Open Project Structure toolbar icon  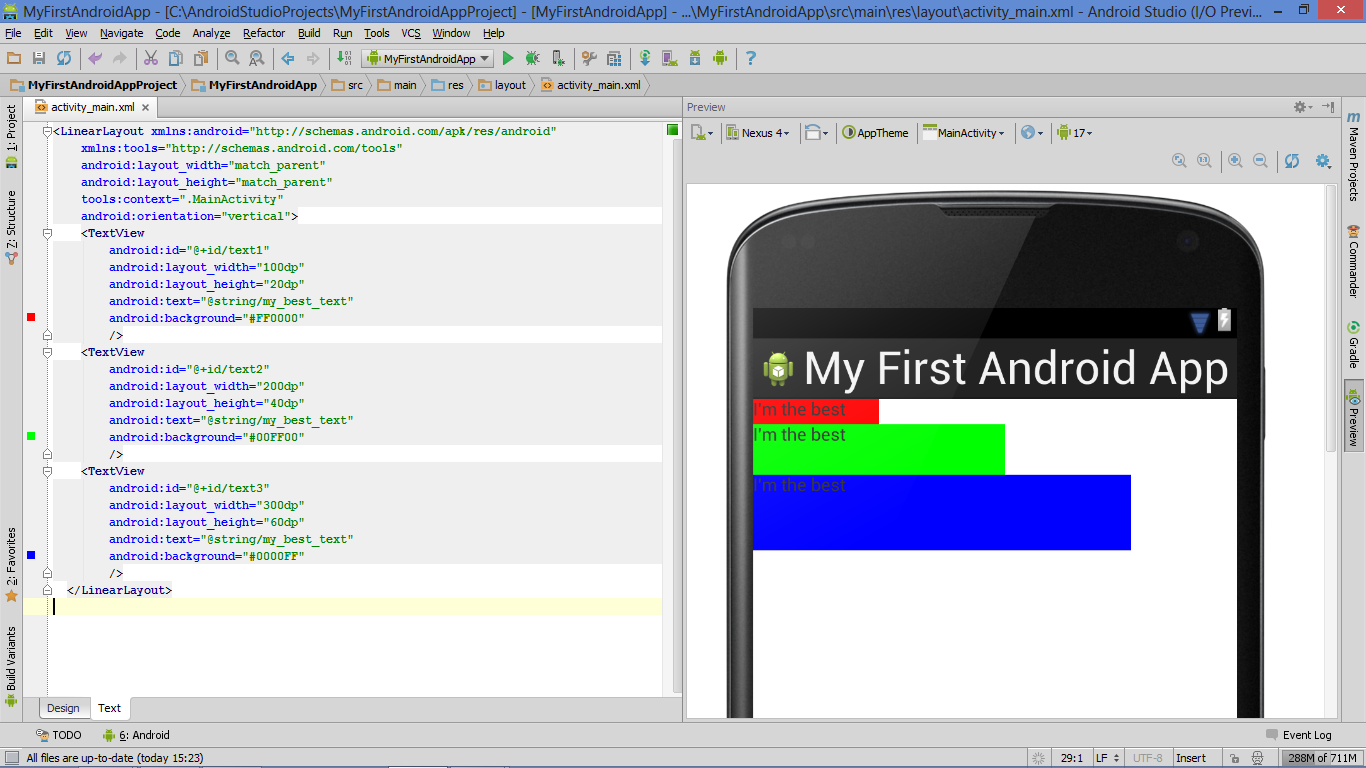pos(614,59)
